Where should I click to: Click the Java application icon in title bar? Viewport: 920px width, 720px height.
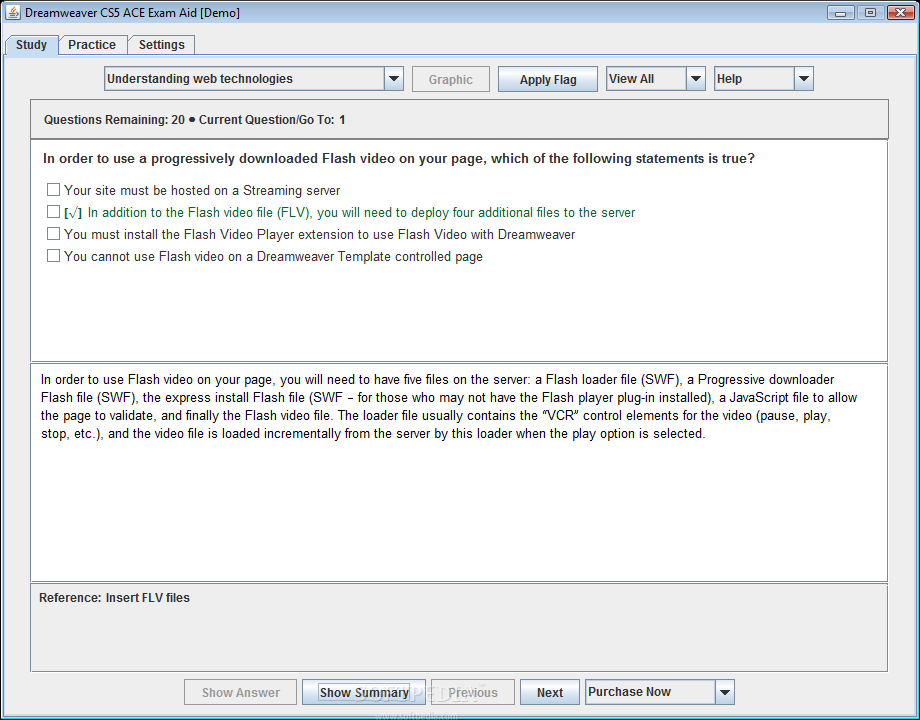pos(12,12)
